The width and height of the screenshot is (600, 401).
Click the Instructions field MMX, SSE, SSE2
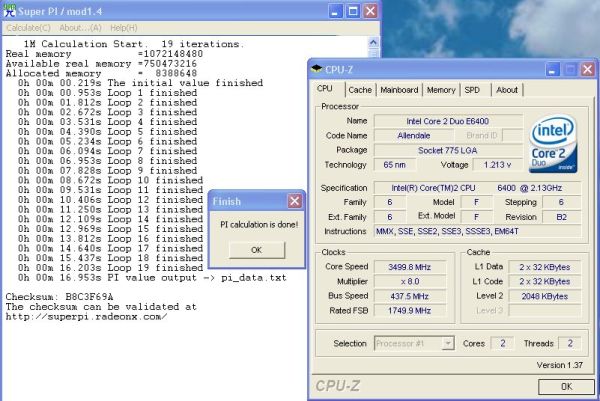click(x=477, y=231)
